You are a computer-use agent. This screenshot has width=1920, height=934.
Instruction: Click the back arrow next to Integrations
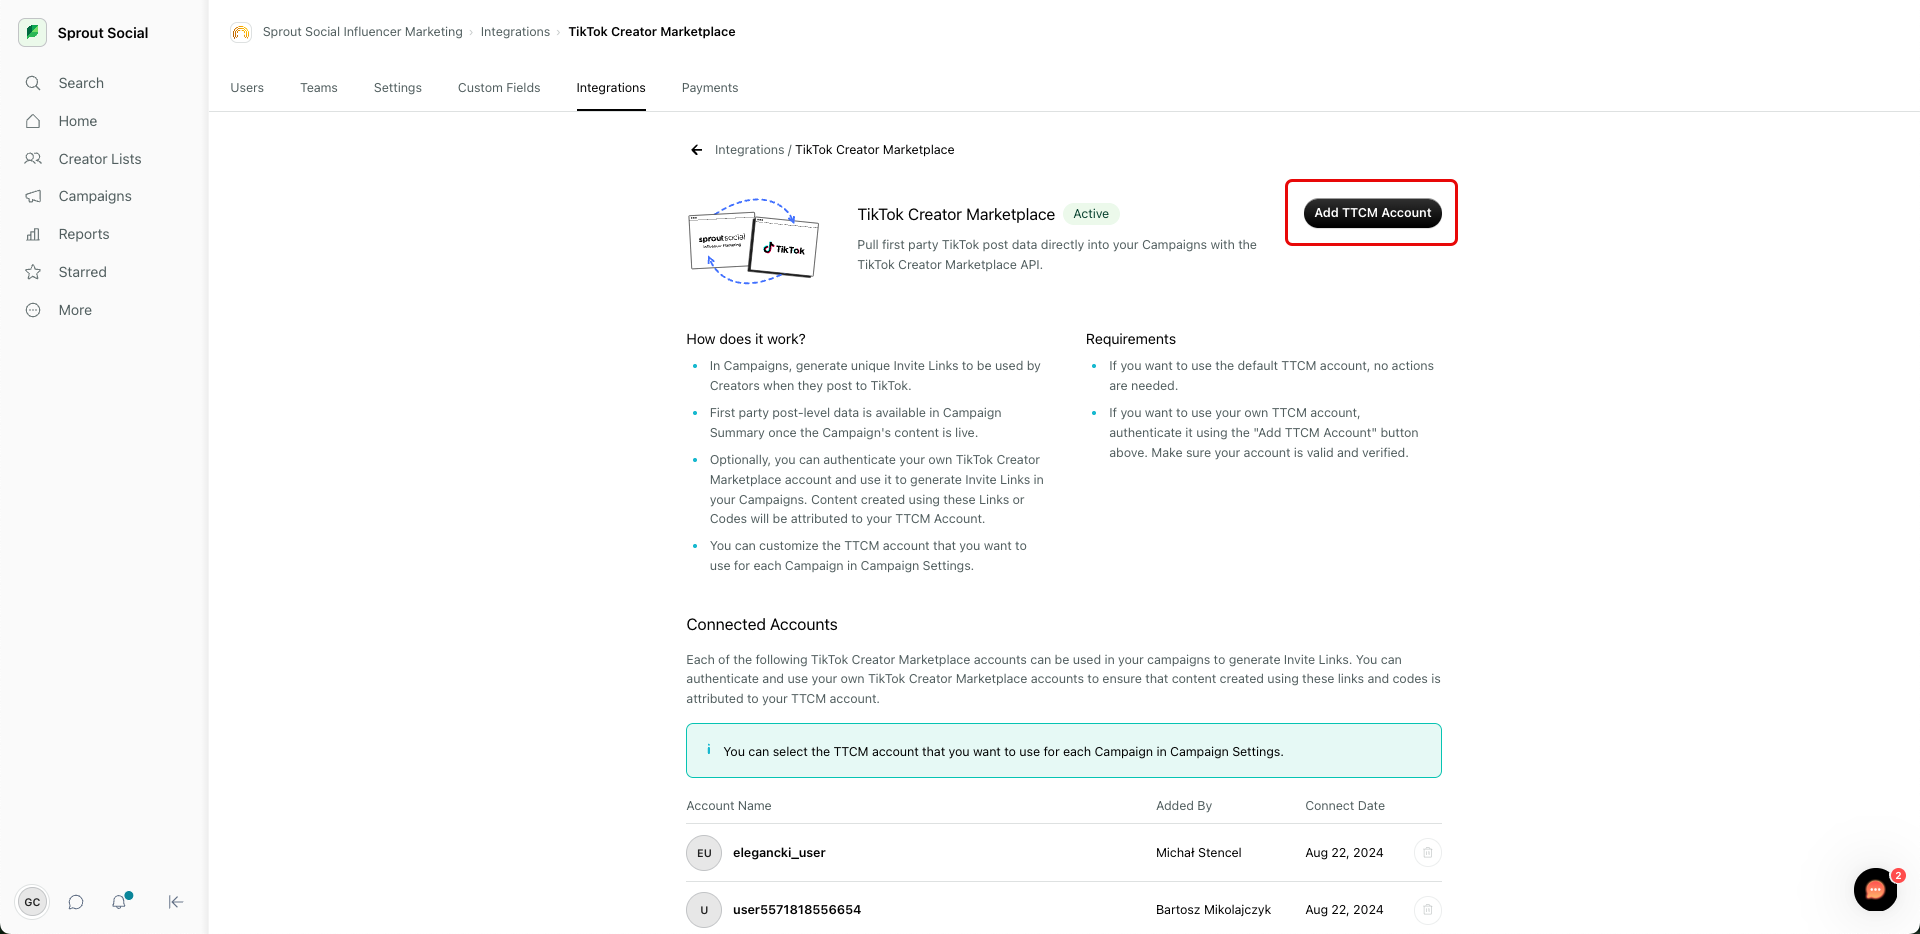[696, 150]
